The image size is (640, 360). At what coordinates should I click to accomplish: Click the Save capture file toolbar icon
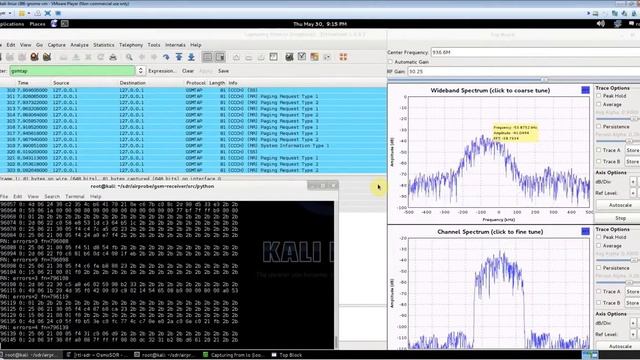[x=76, y=57]
